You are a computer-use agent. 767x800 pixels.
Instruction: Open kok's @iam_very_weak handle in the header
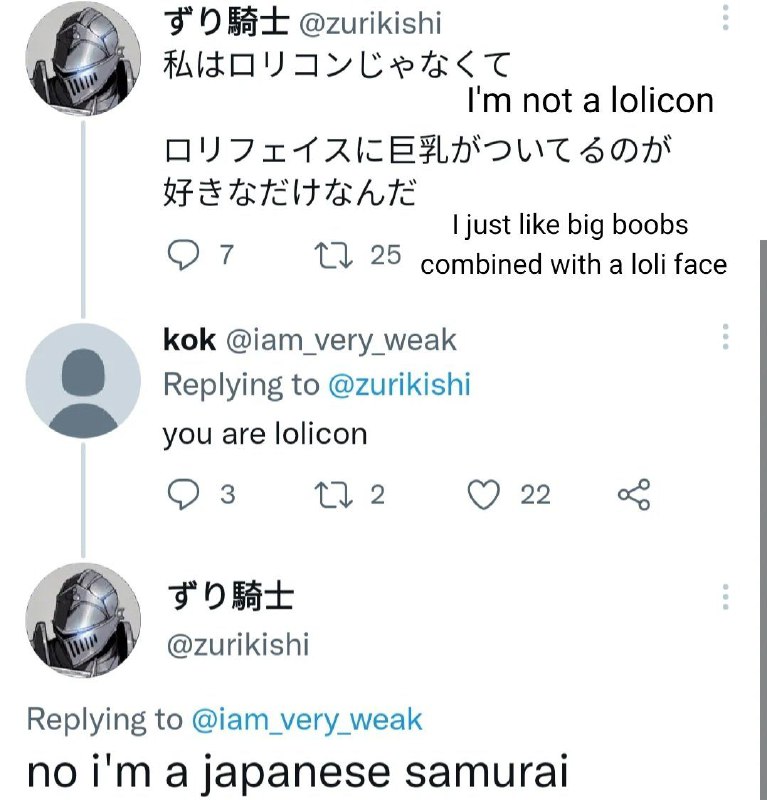tap(341, 340)
